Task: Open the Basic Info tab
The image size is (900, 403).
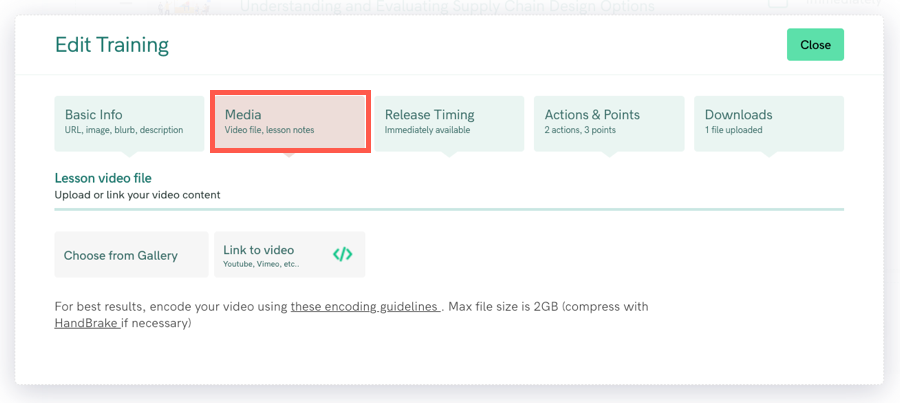Action: tap(129, 123)
